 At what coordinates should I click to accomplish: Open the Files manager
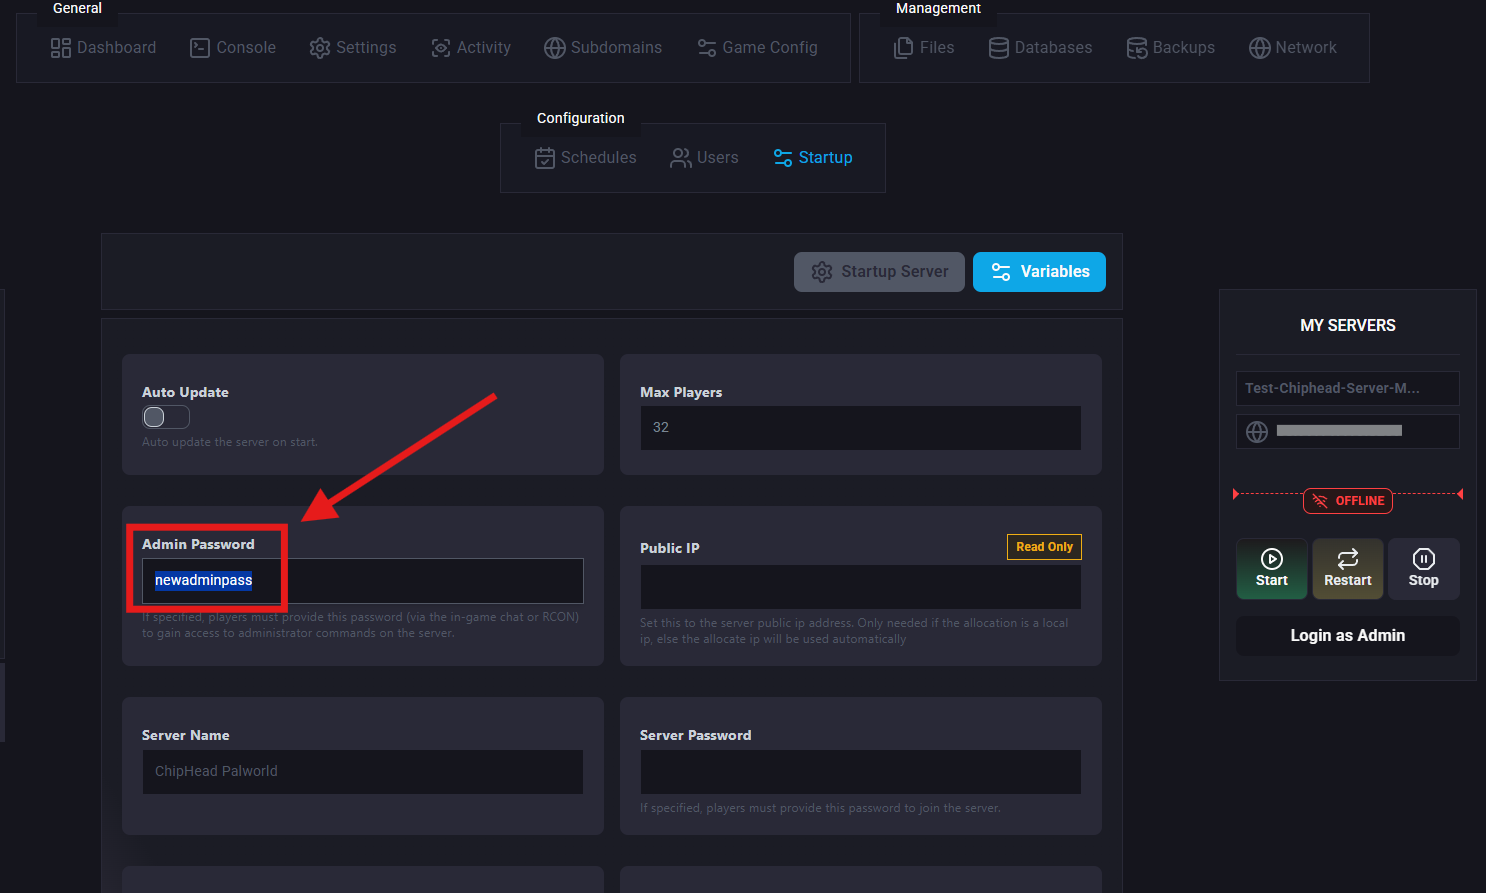pos(924,47)
